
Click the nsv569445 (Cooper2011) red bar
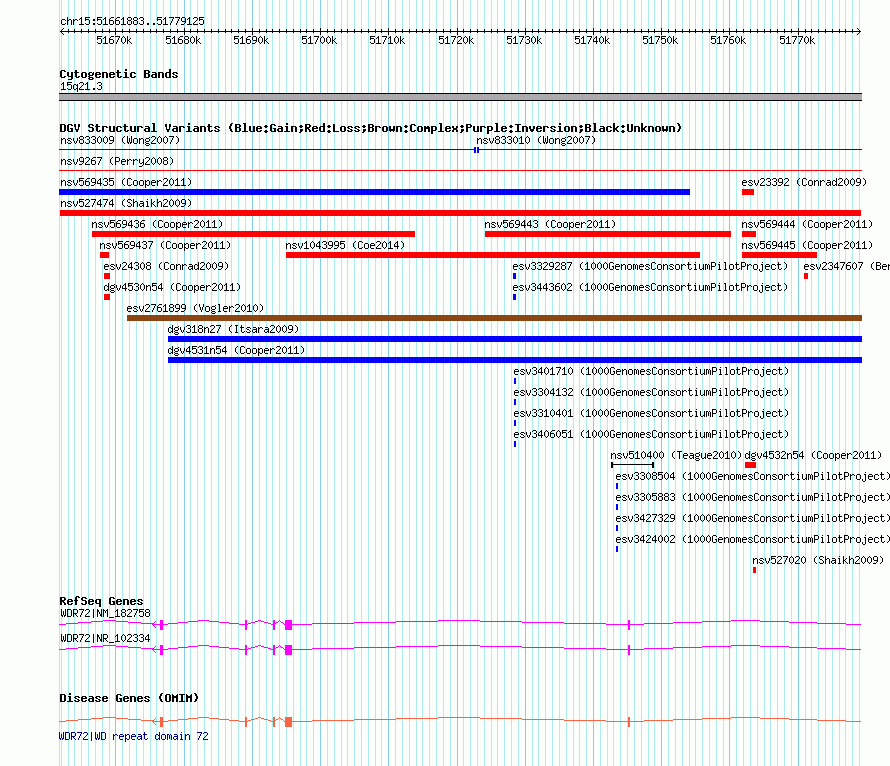(779, 255)
